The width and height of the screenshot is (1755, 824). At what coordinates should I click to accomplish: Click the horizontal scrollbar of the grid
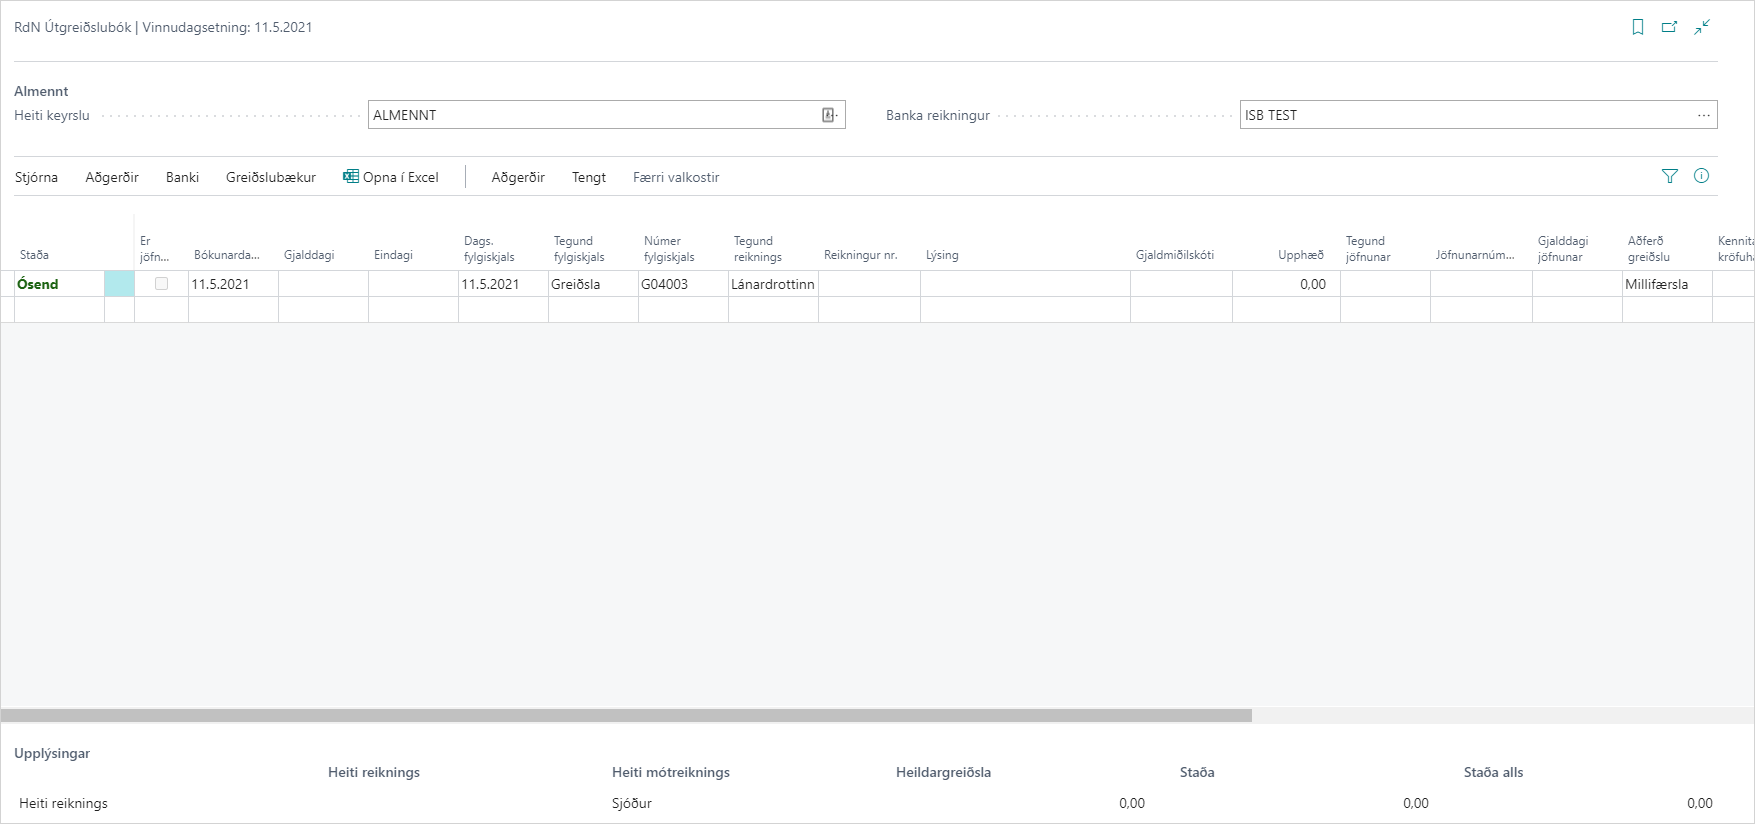[626, 715]
